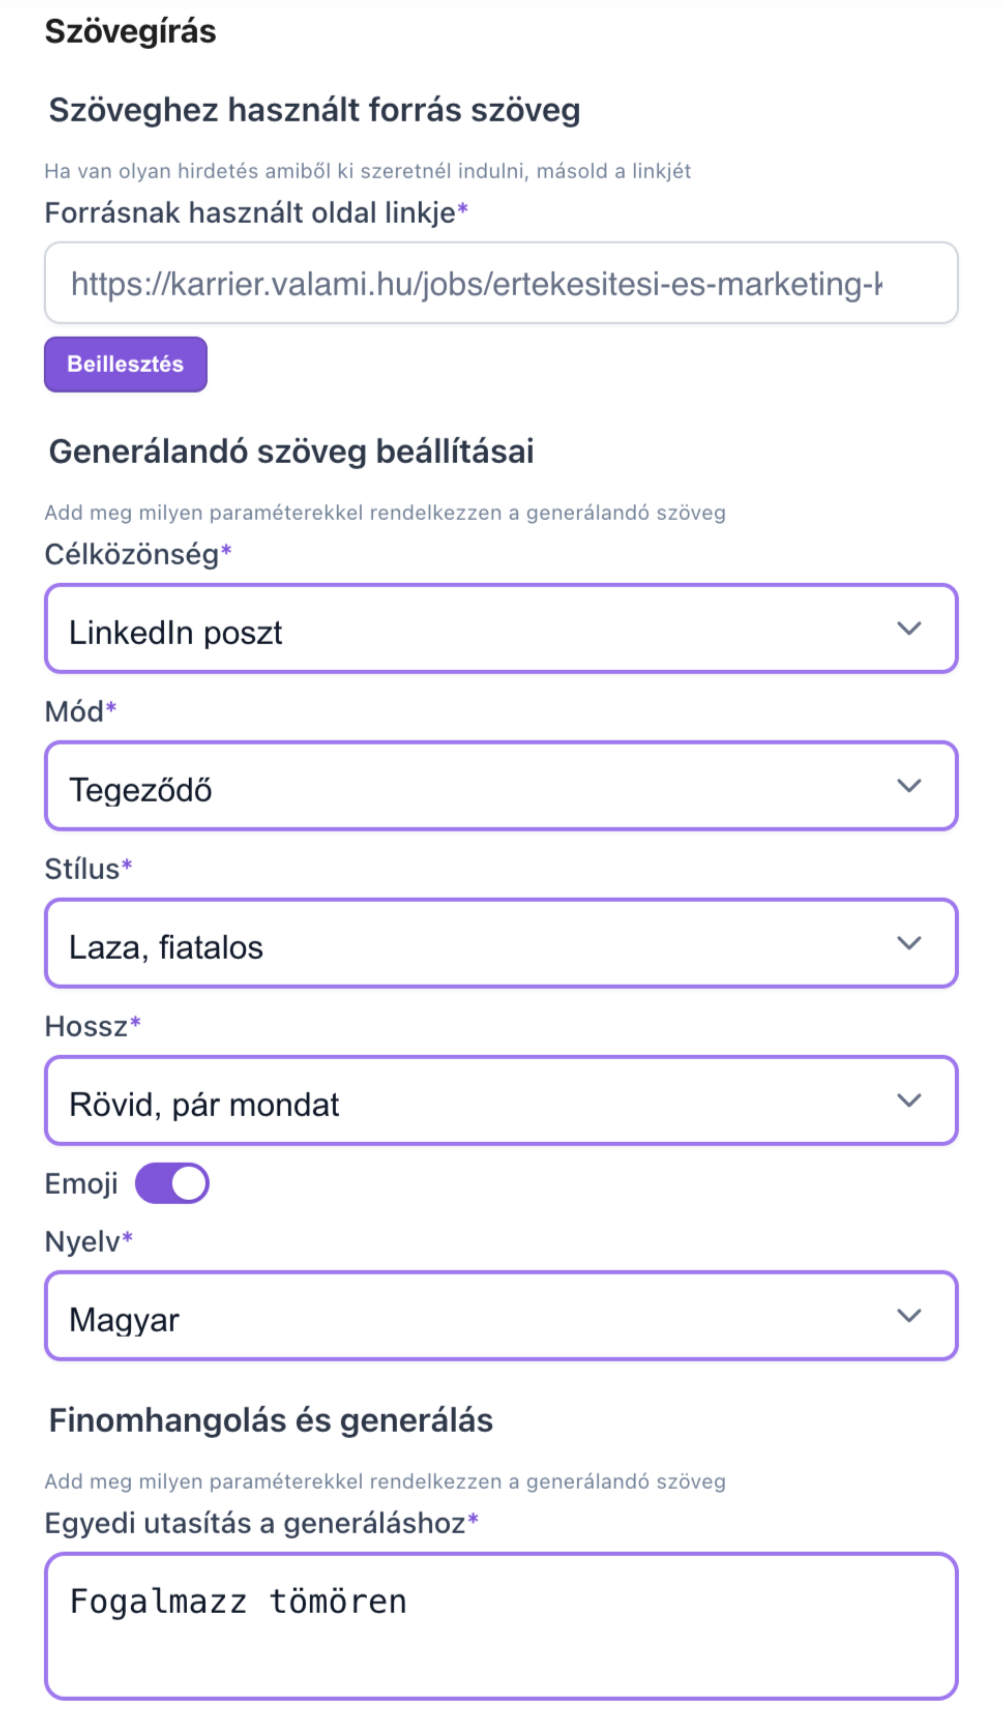Click the chevron next to Tegeződő
This screenshot has height=1712, width=1006.
point(909,786)
